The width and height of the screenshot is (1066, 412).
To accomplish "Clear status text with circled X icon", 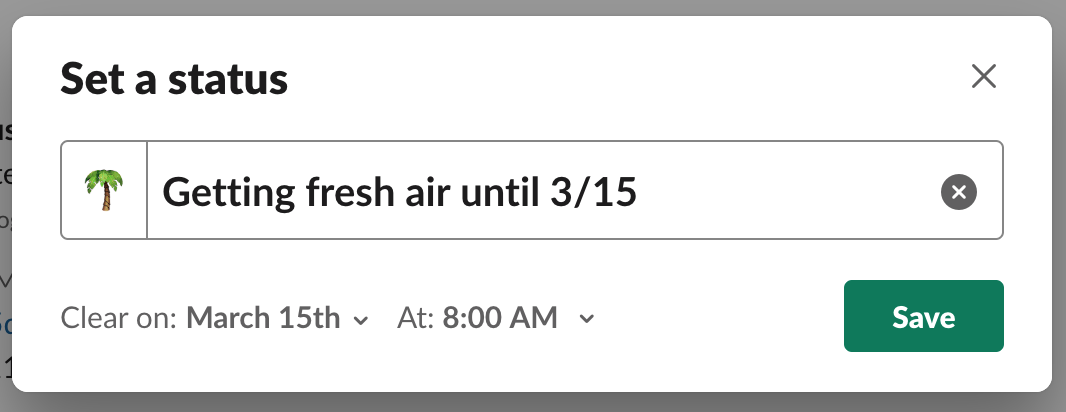I will point(959,192).
